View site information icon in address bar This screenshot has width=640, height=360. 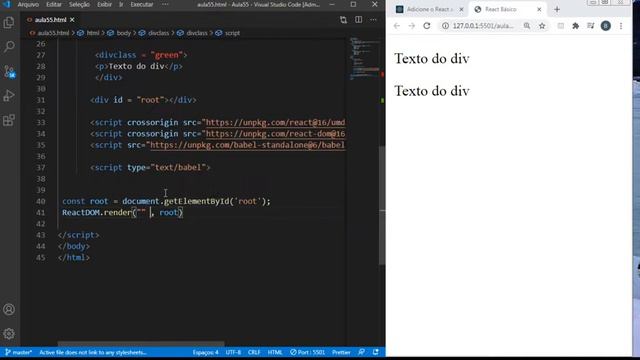pyautogui.click(x=445, y=26)
